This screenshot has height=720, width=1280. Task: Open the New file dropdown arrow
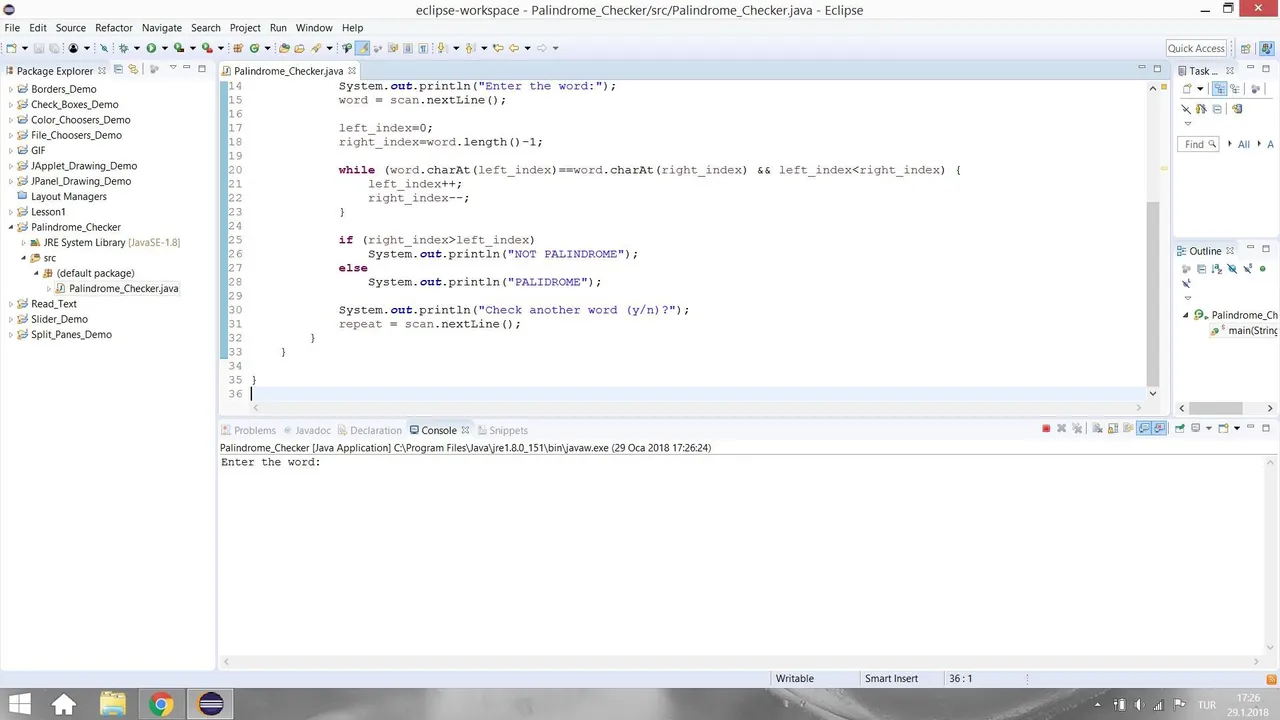tap(24, 48)
